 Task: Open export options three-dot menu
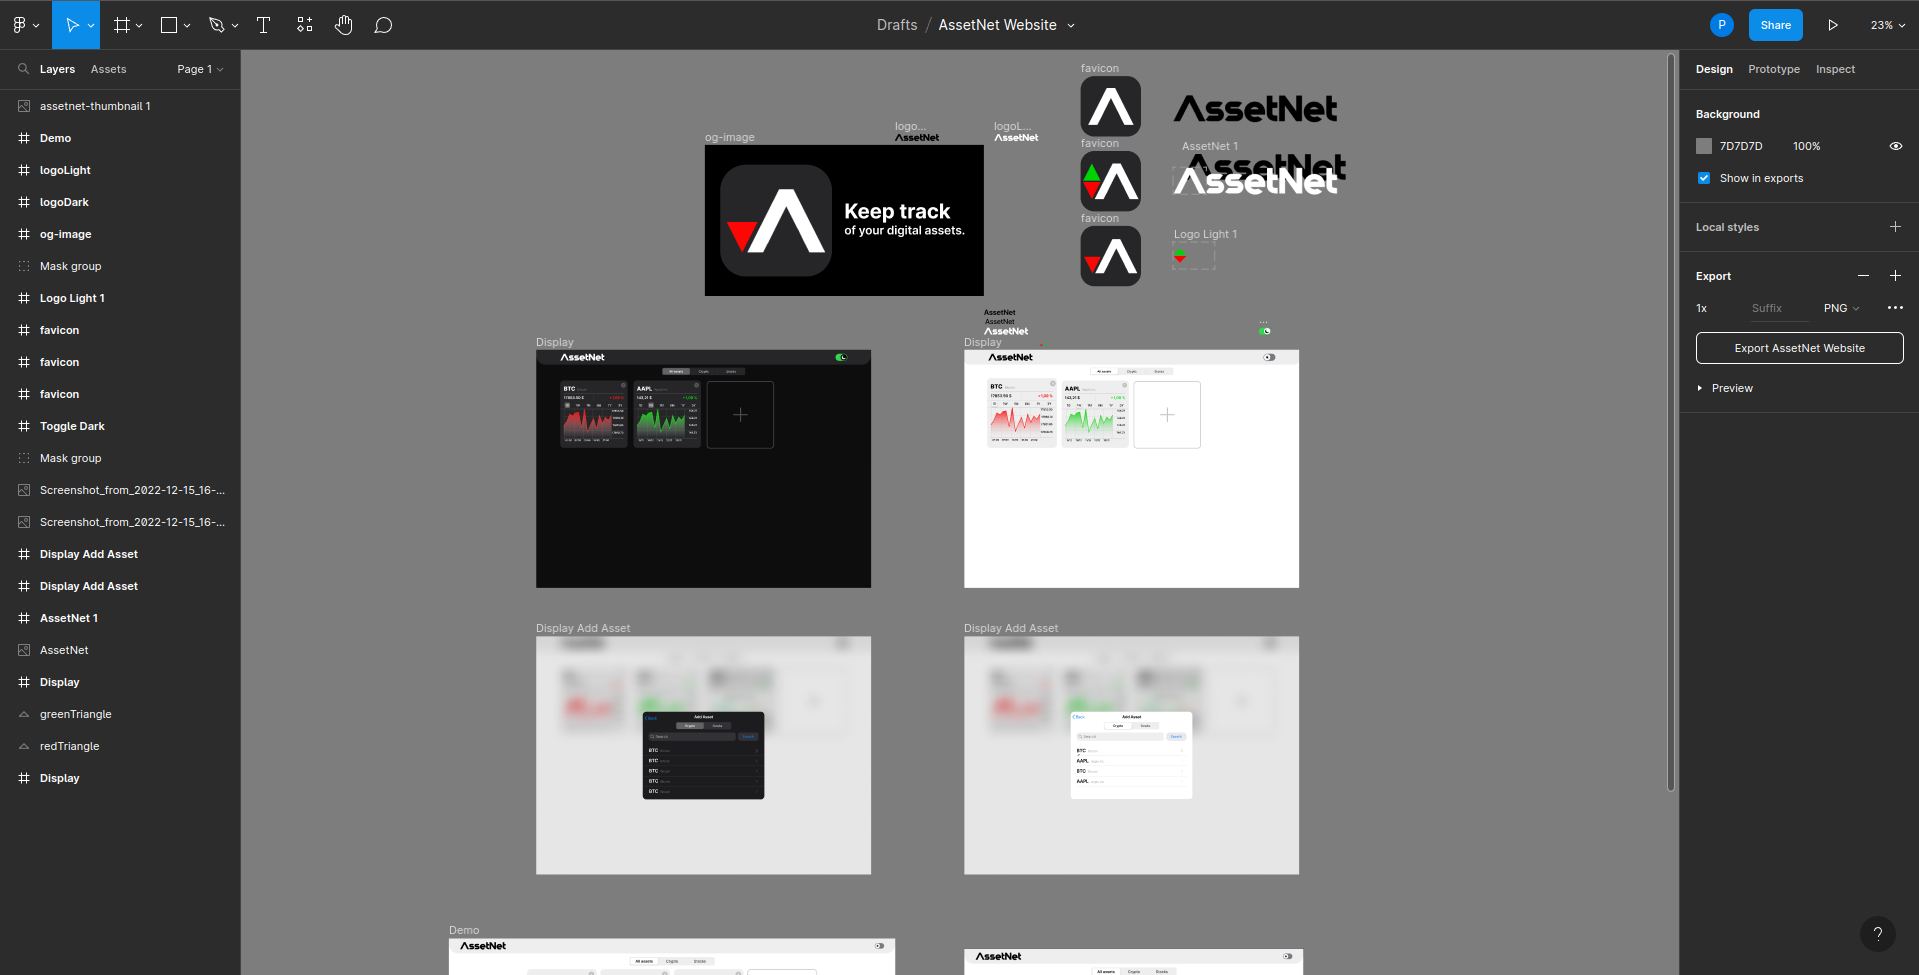(1895, 308)
